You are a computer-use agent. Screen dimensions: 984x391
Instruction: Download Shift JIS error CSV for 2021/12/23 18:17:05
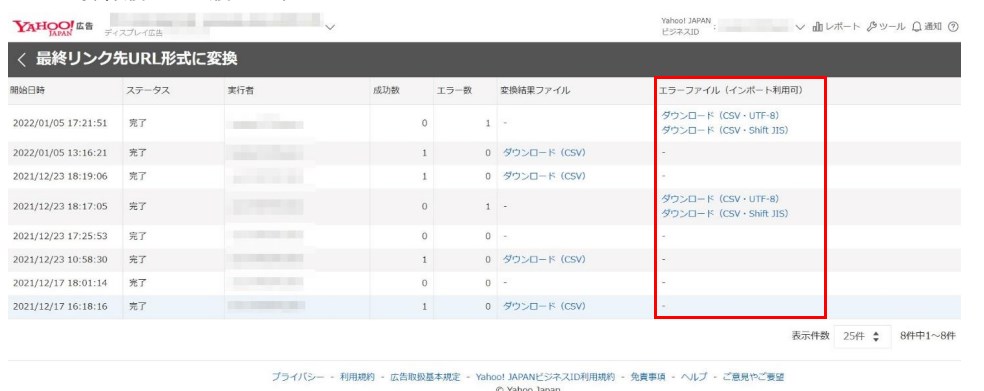click(725, 213)
